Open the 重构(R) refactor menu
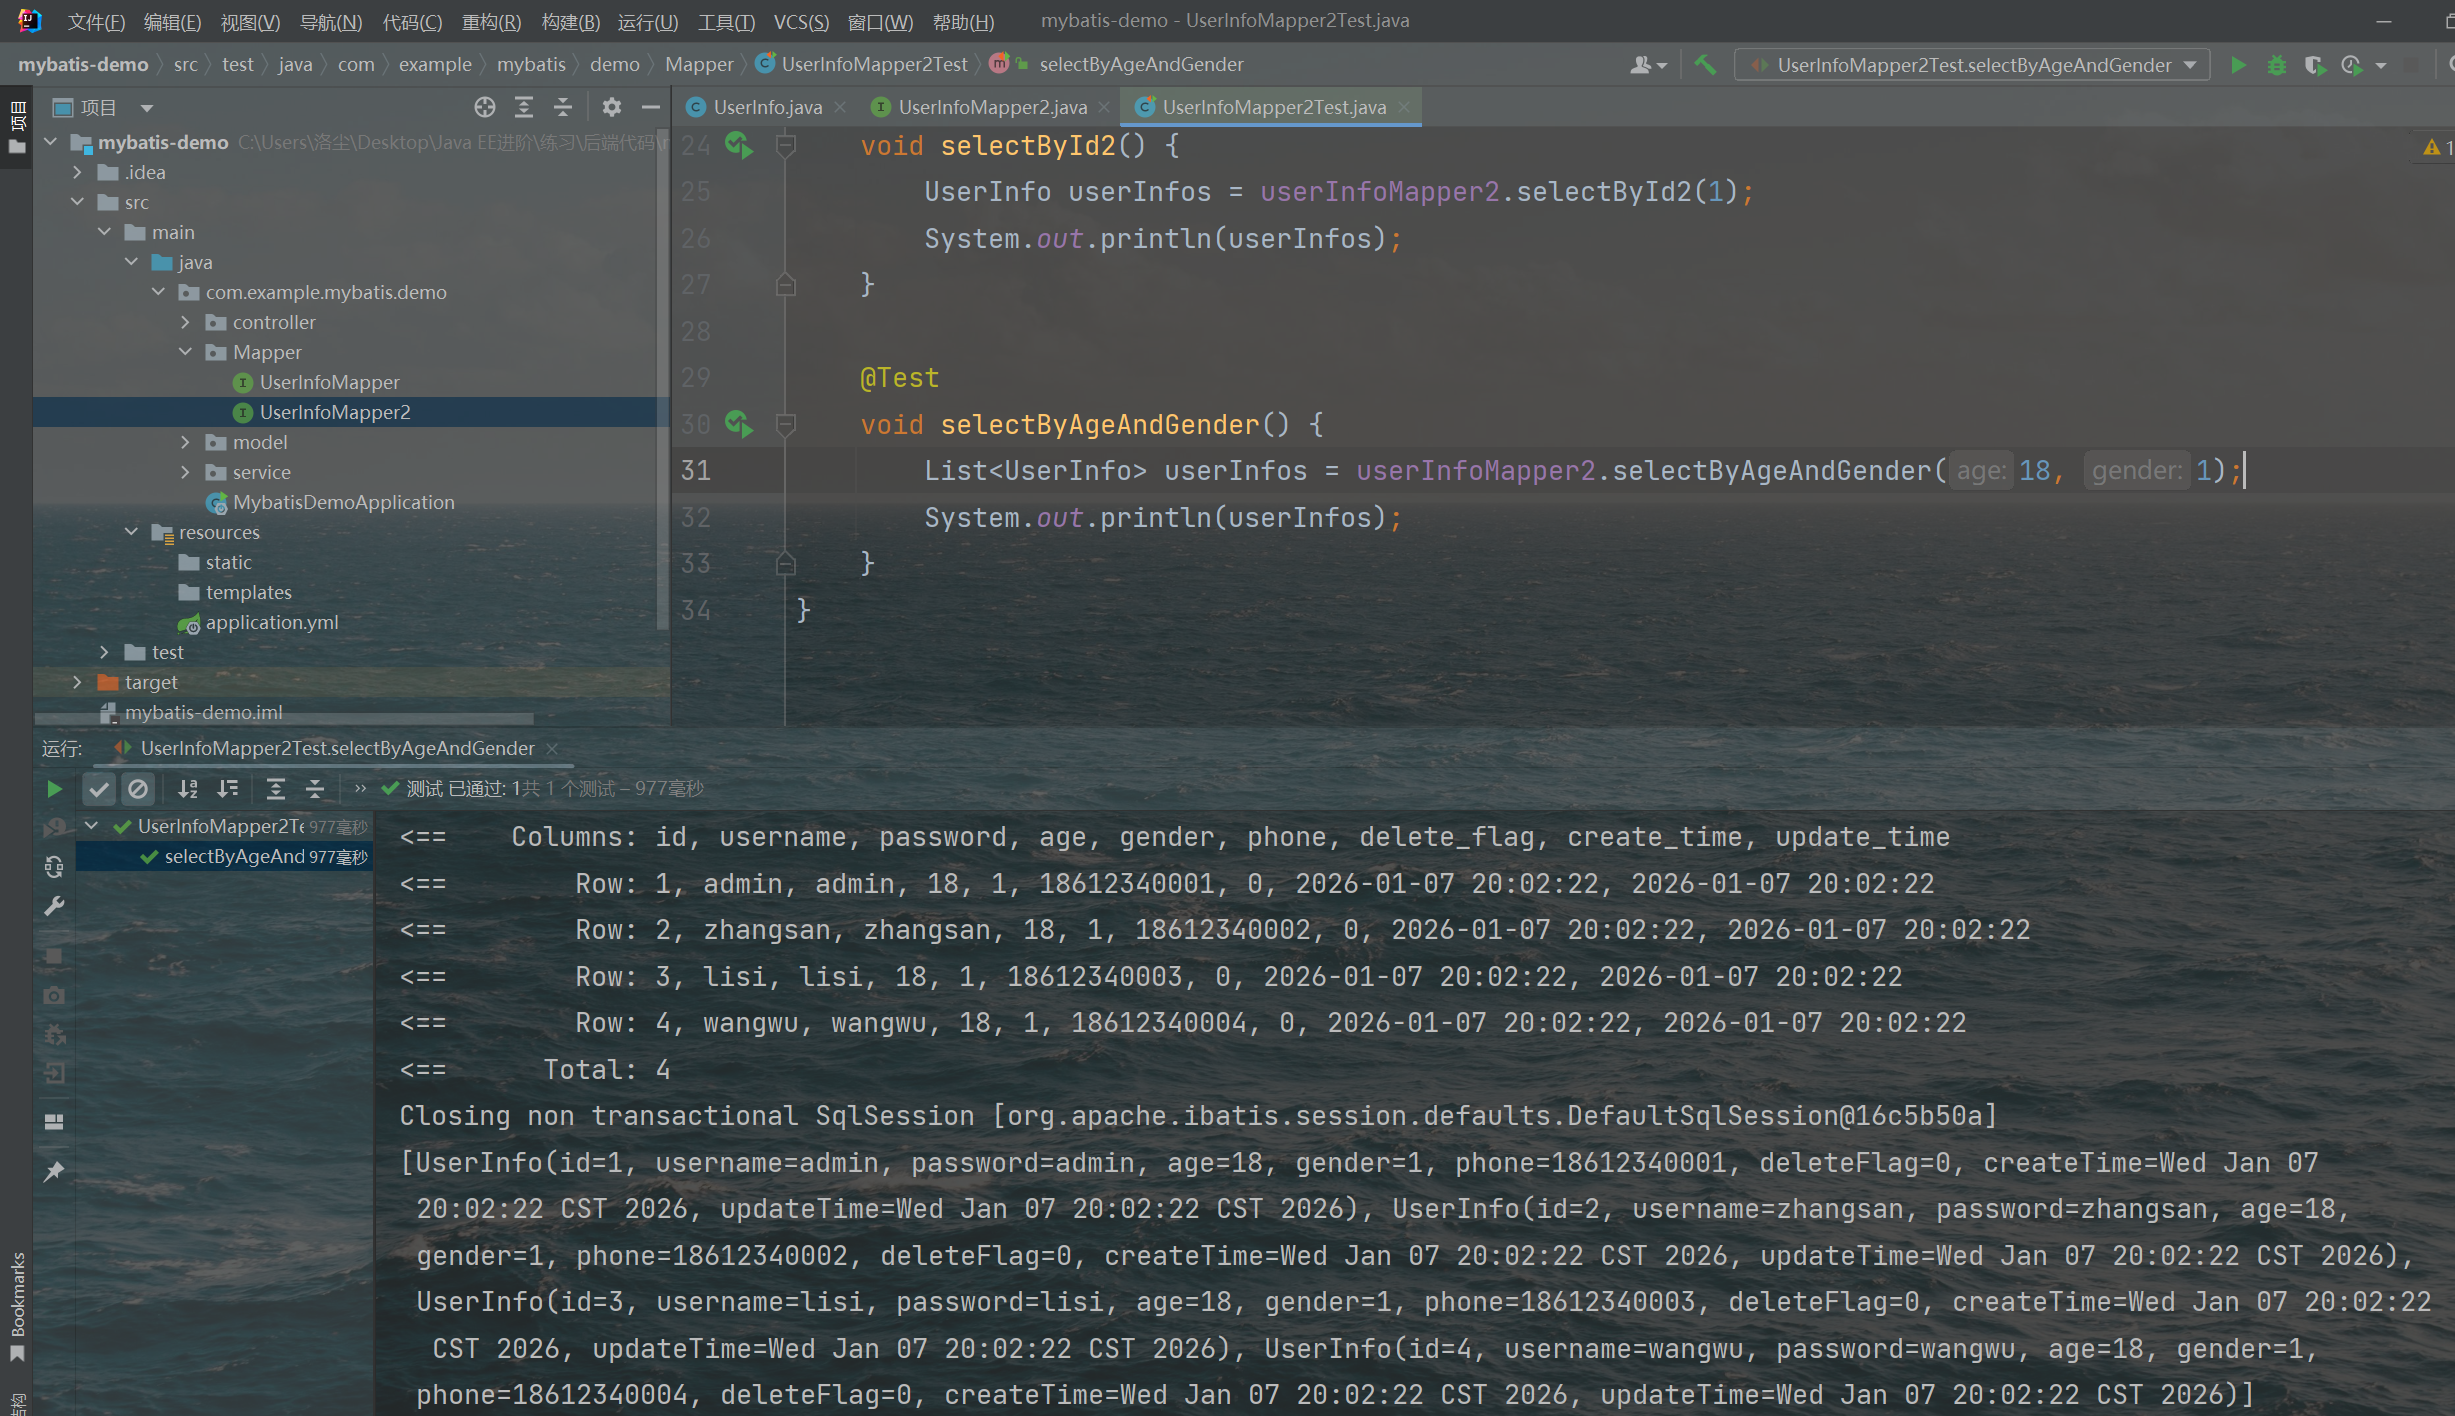This screenshot has width=2455, height=1416. pos(491,21)
